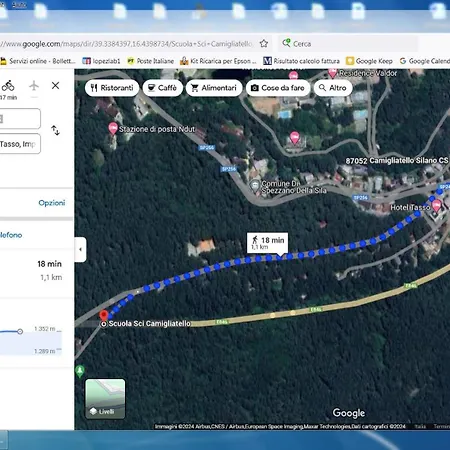Select the Hotel Tasso pin
This screenshot has height=450, width=450.
click(436, 206)
